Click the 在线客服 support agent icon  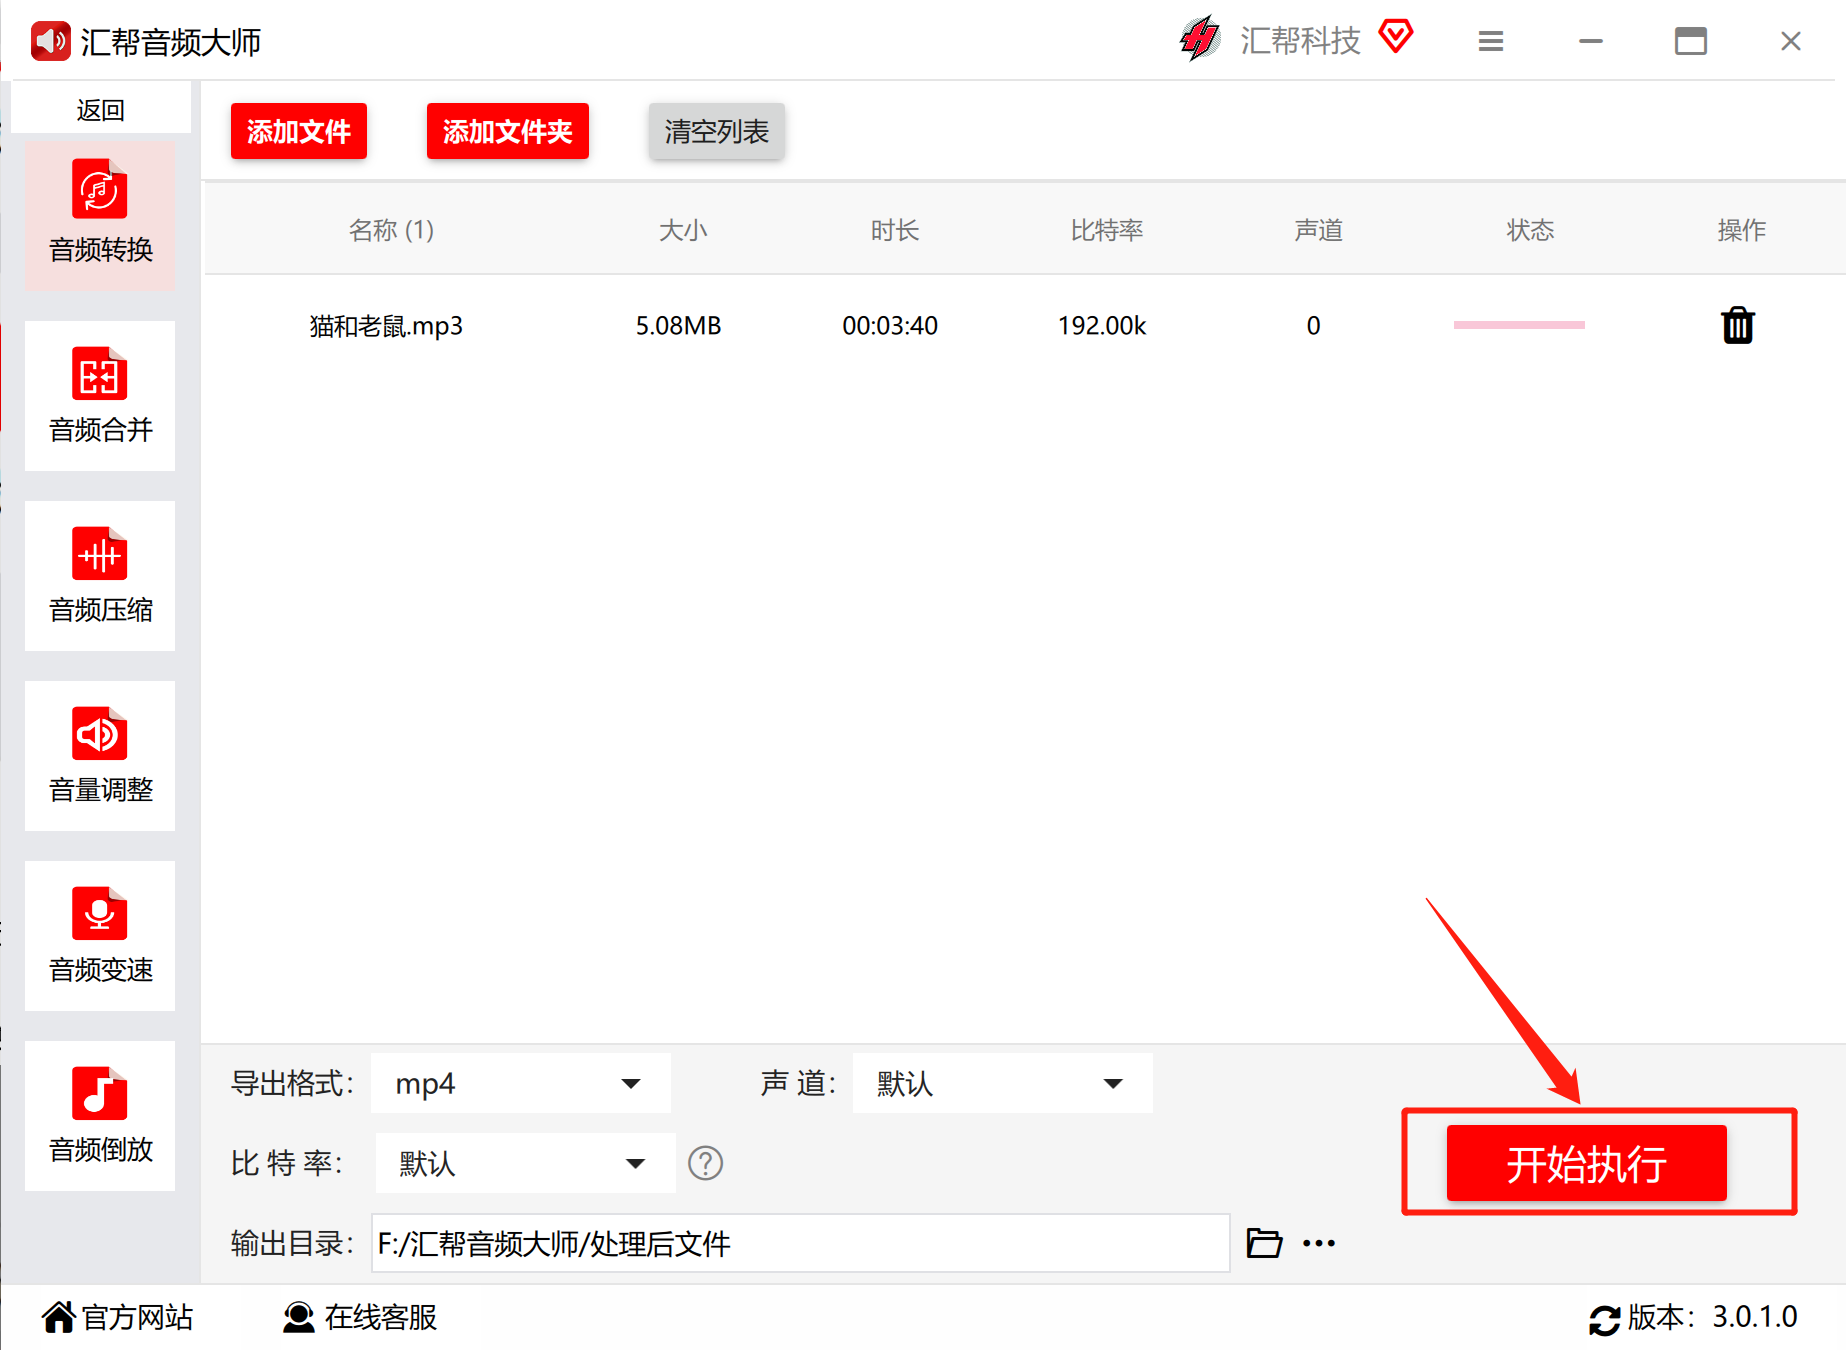pyautogui.click(x=298, y=1317)
